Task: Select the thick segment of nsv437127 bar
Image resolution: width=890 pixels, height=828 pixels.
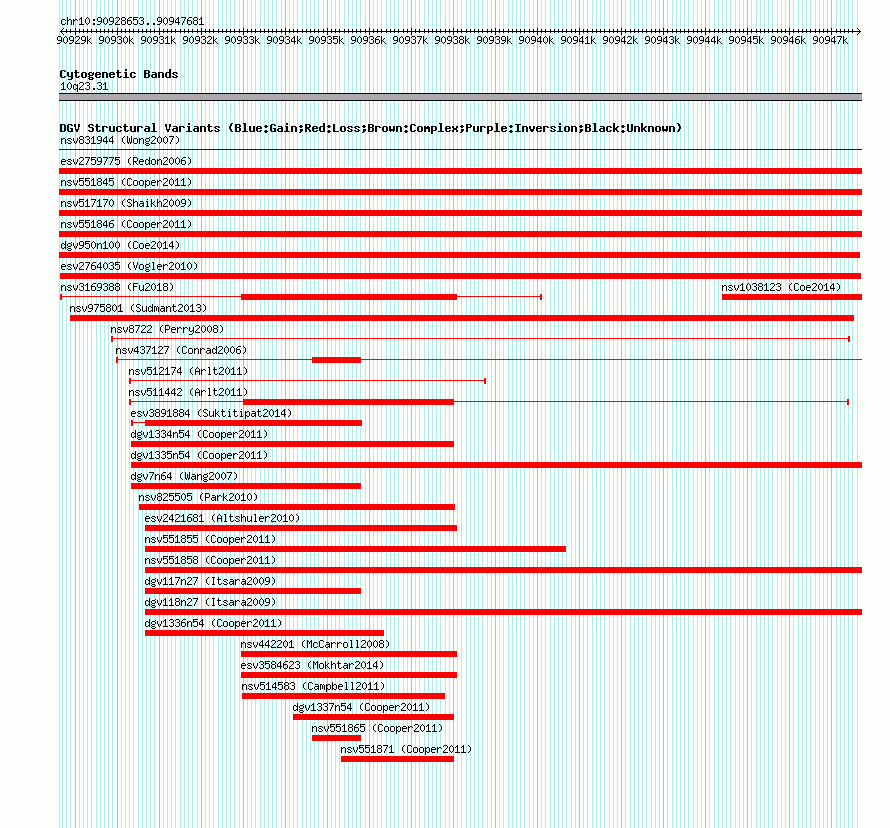Action: [336, 360]
